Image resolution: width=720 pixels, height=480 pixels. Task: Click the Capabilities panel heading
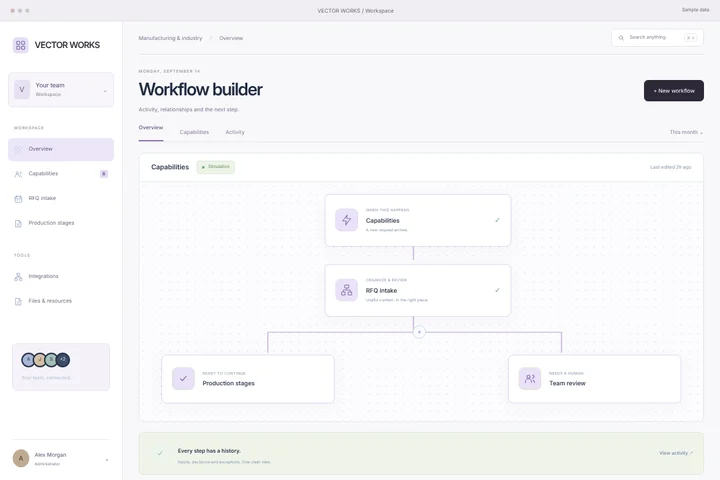tap(170, 167)
